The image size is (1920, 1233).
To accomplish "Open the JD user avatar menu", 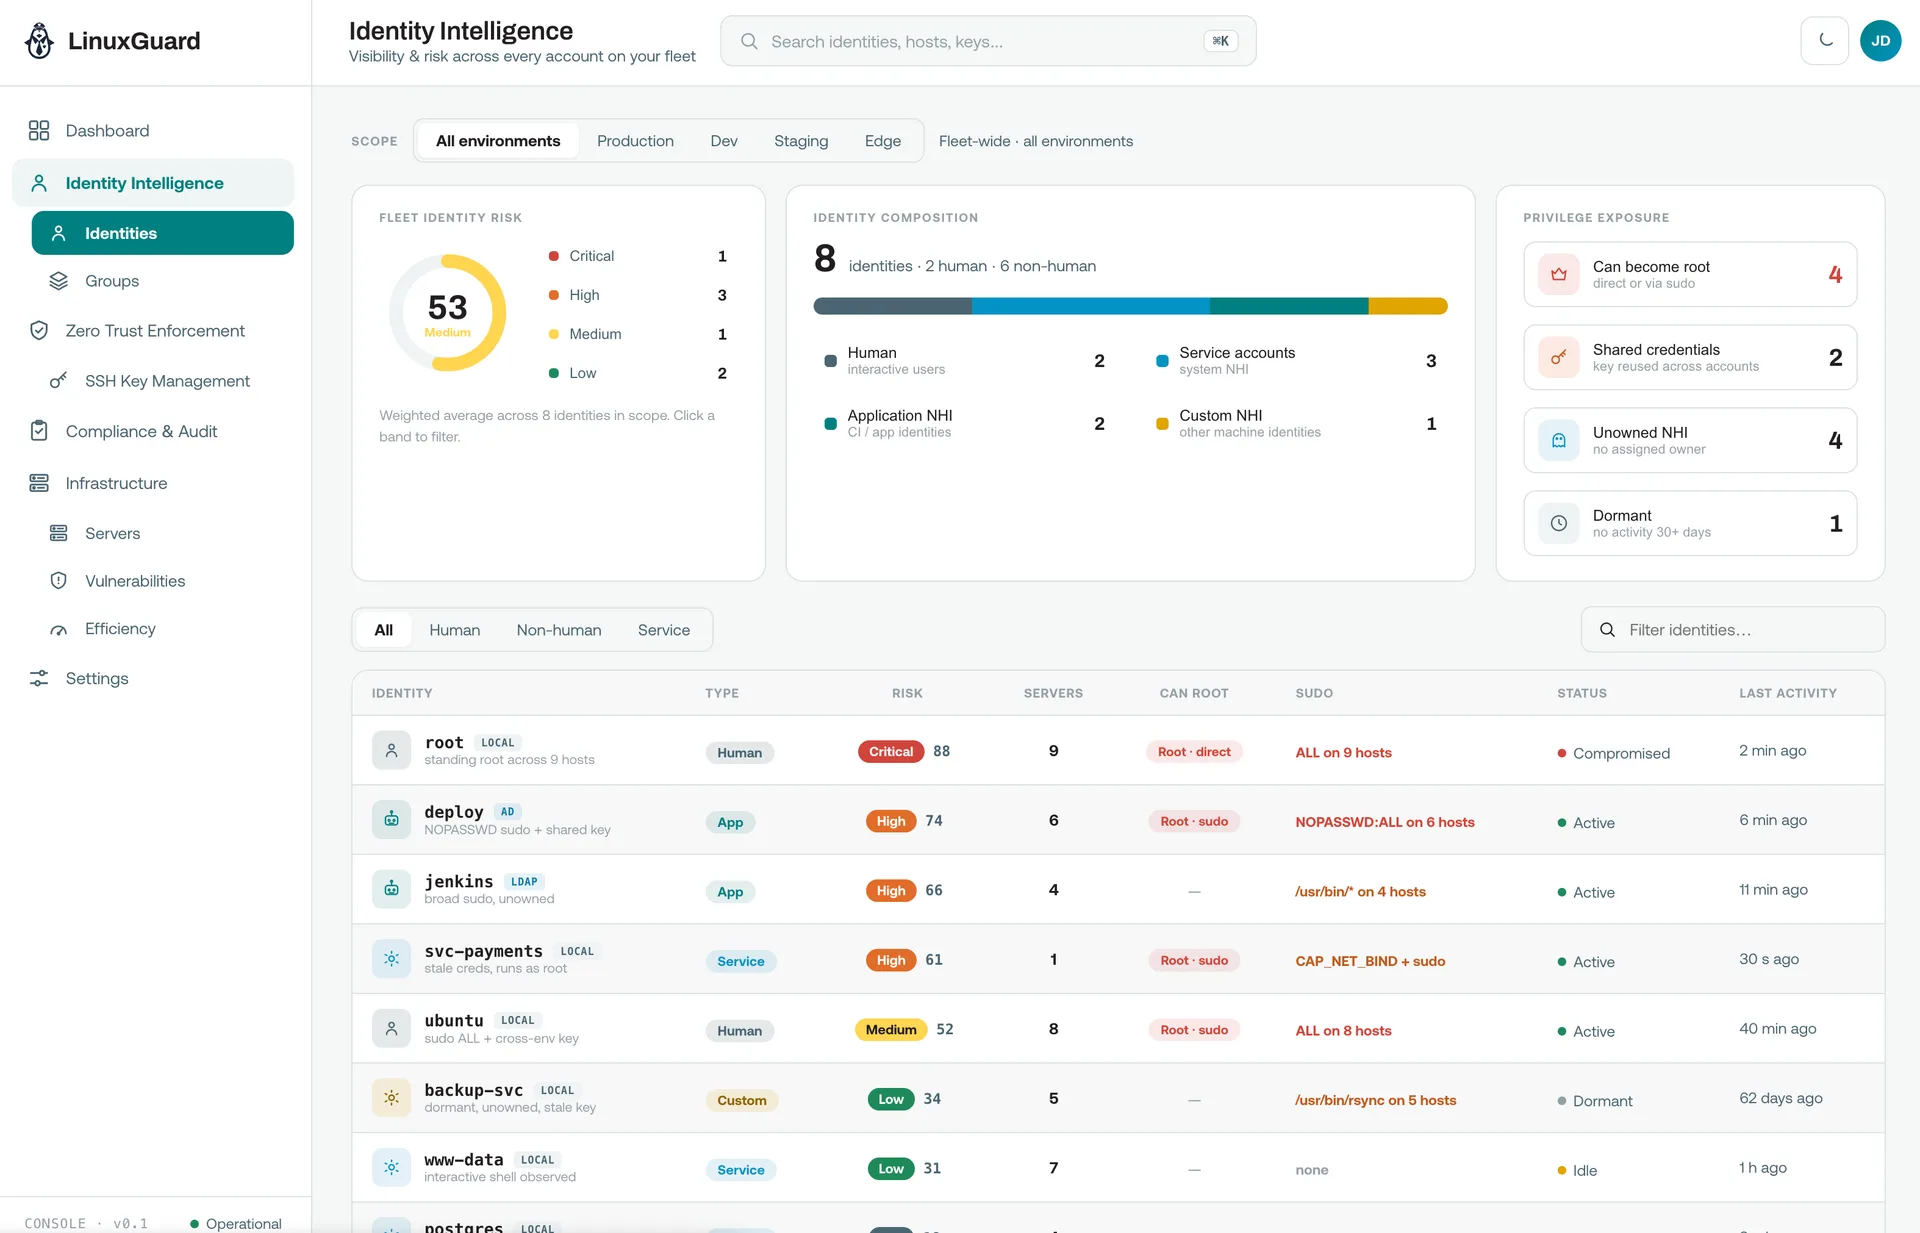I will (1881, 41).
